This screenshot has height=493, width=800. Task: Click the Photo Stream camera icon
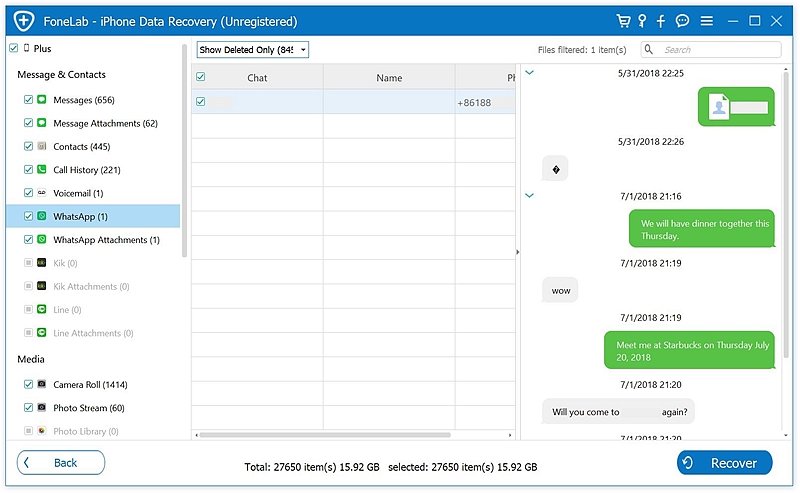tap(42, 408)
